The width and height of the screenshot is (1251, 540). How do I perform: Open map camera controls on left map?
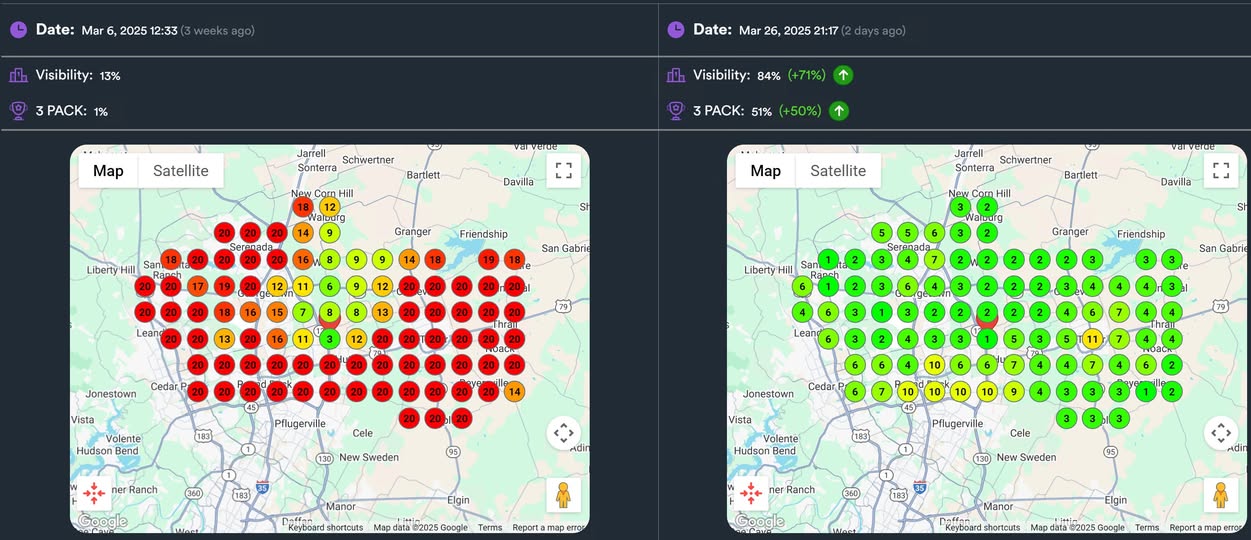point(563,433)
